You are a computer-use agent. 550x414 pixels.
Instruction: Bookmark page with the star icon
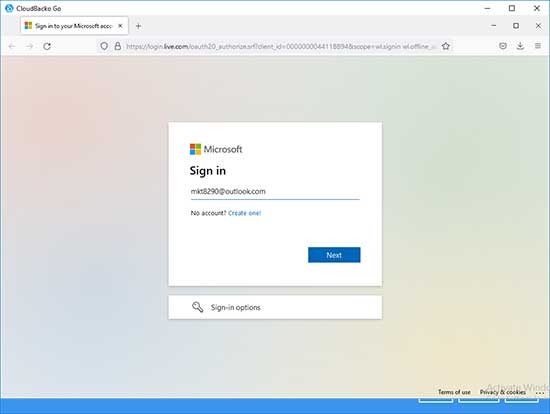446,46
